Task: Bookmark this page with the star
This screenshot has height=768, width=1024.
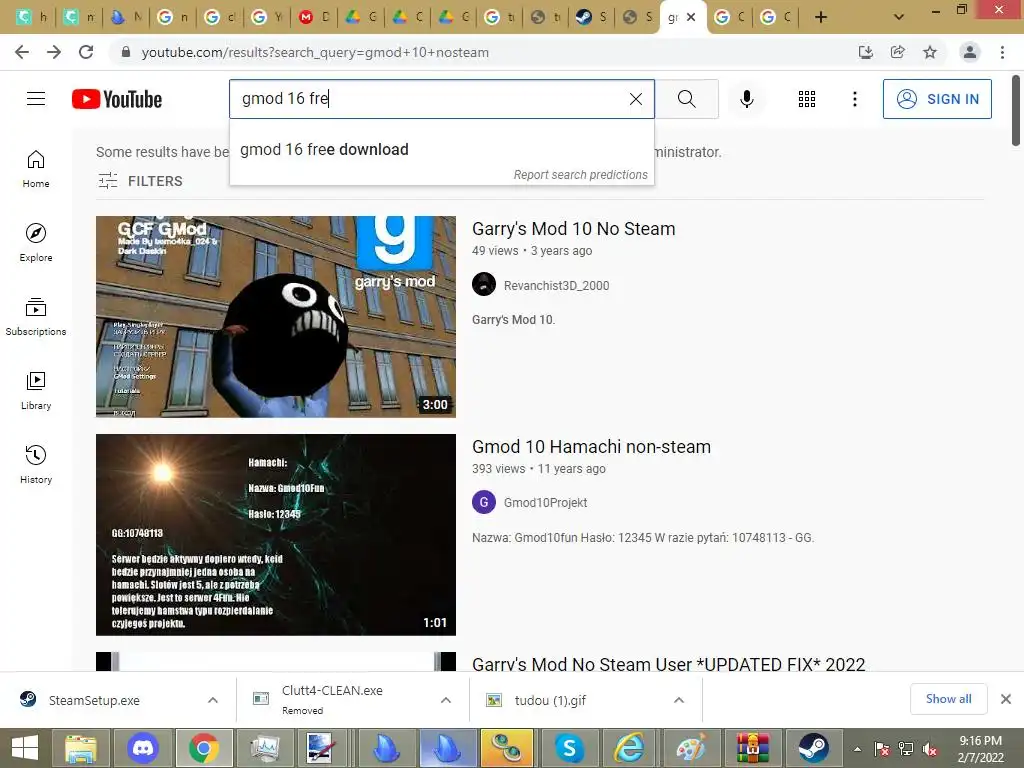Action: pos(930,52)
